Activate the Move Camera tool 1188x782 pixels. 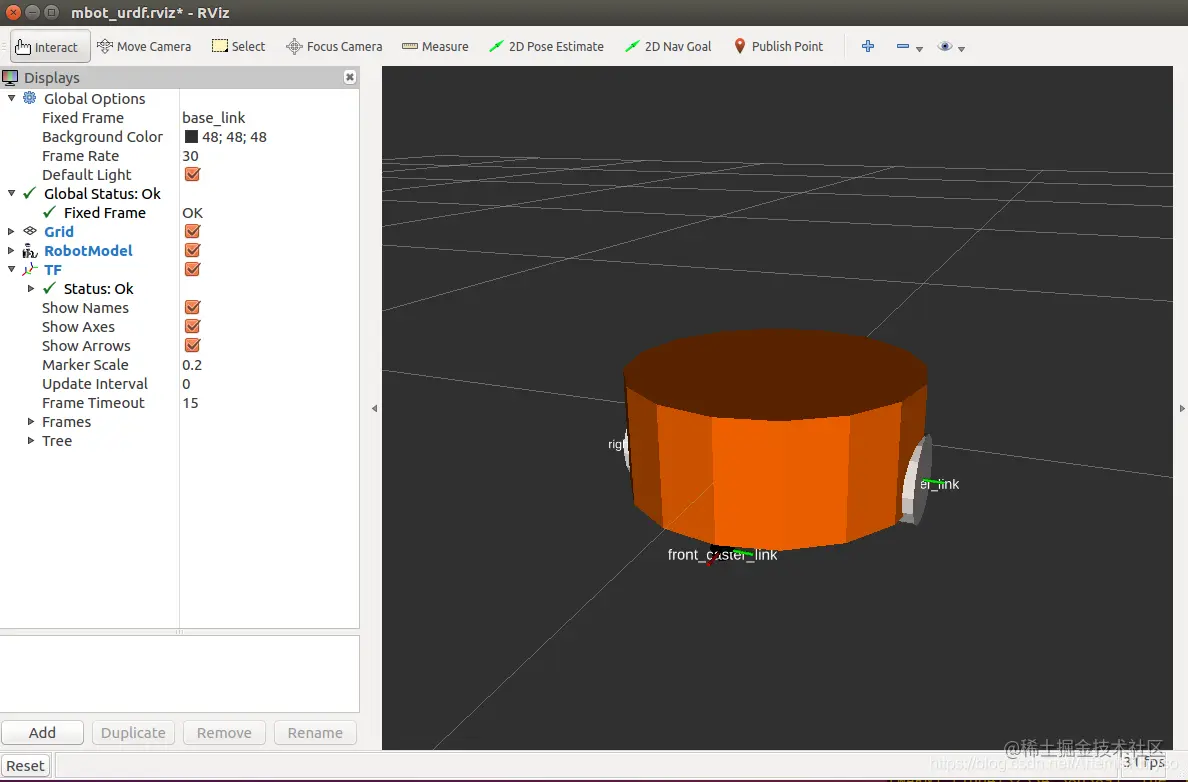[x=144, y=46]
